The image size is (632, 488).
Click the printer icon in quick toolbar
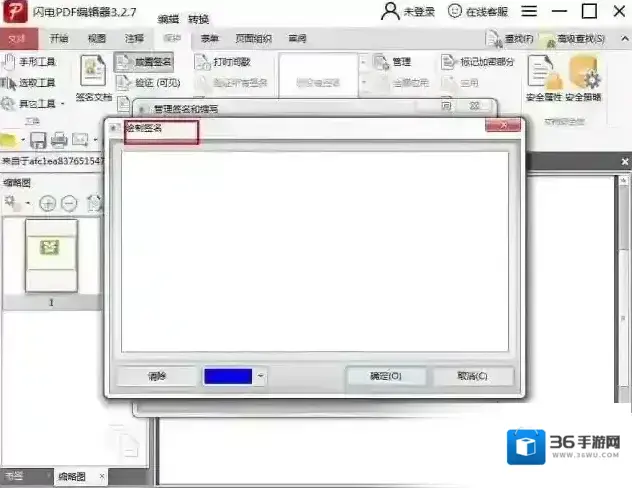click(x=59, y=140)
